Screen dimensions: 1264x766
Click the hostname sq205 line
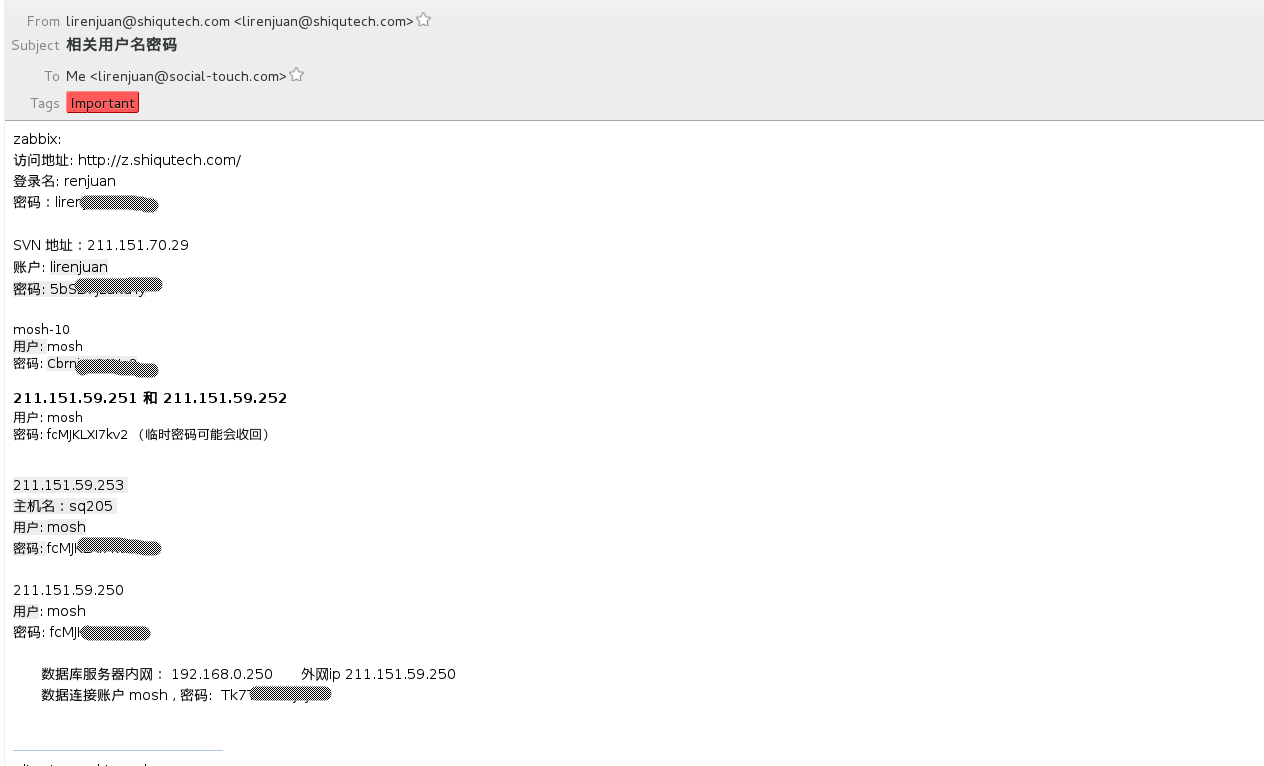(63, 506)
